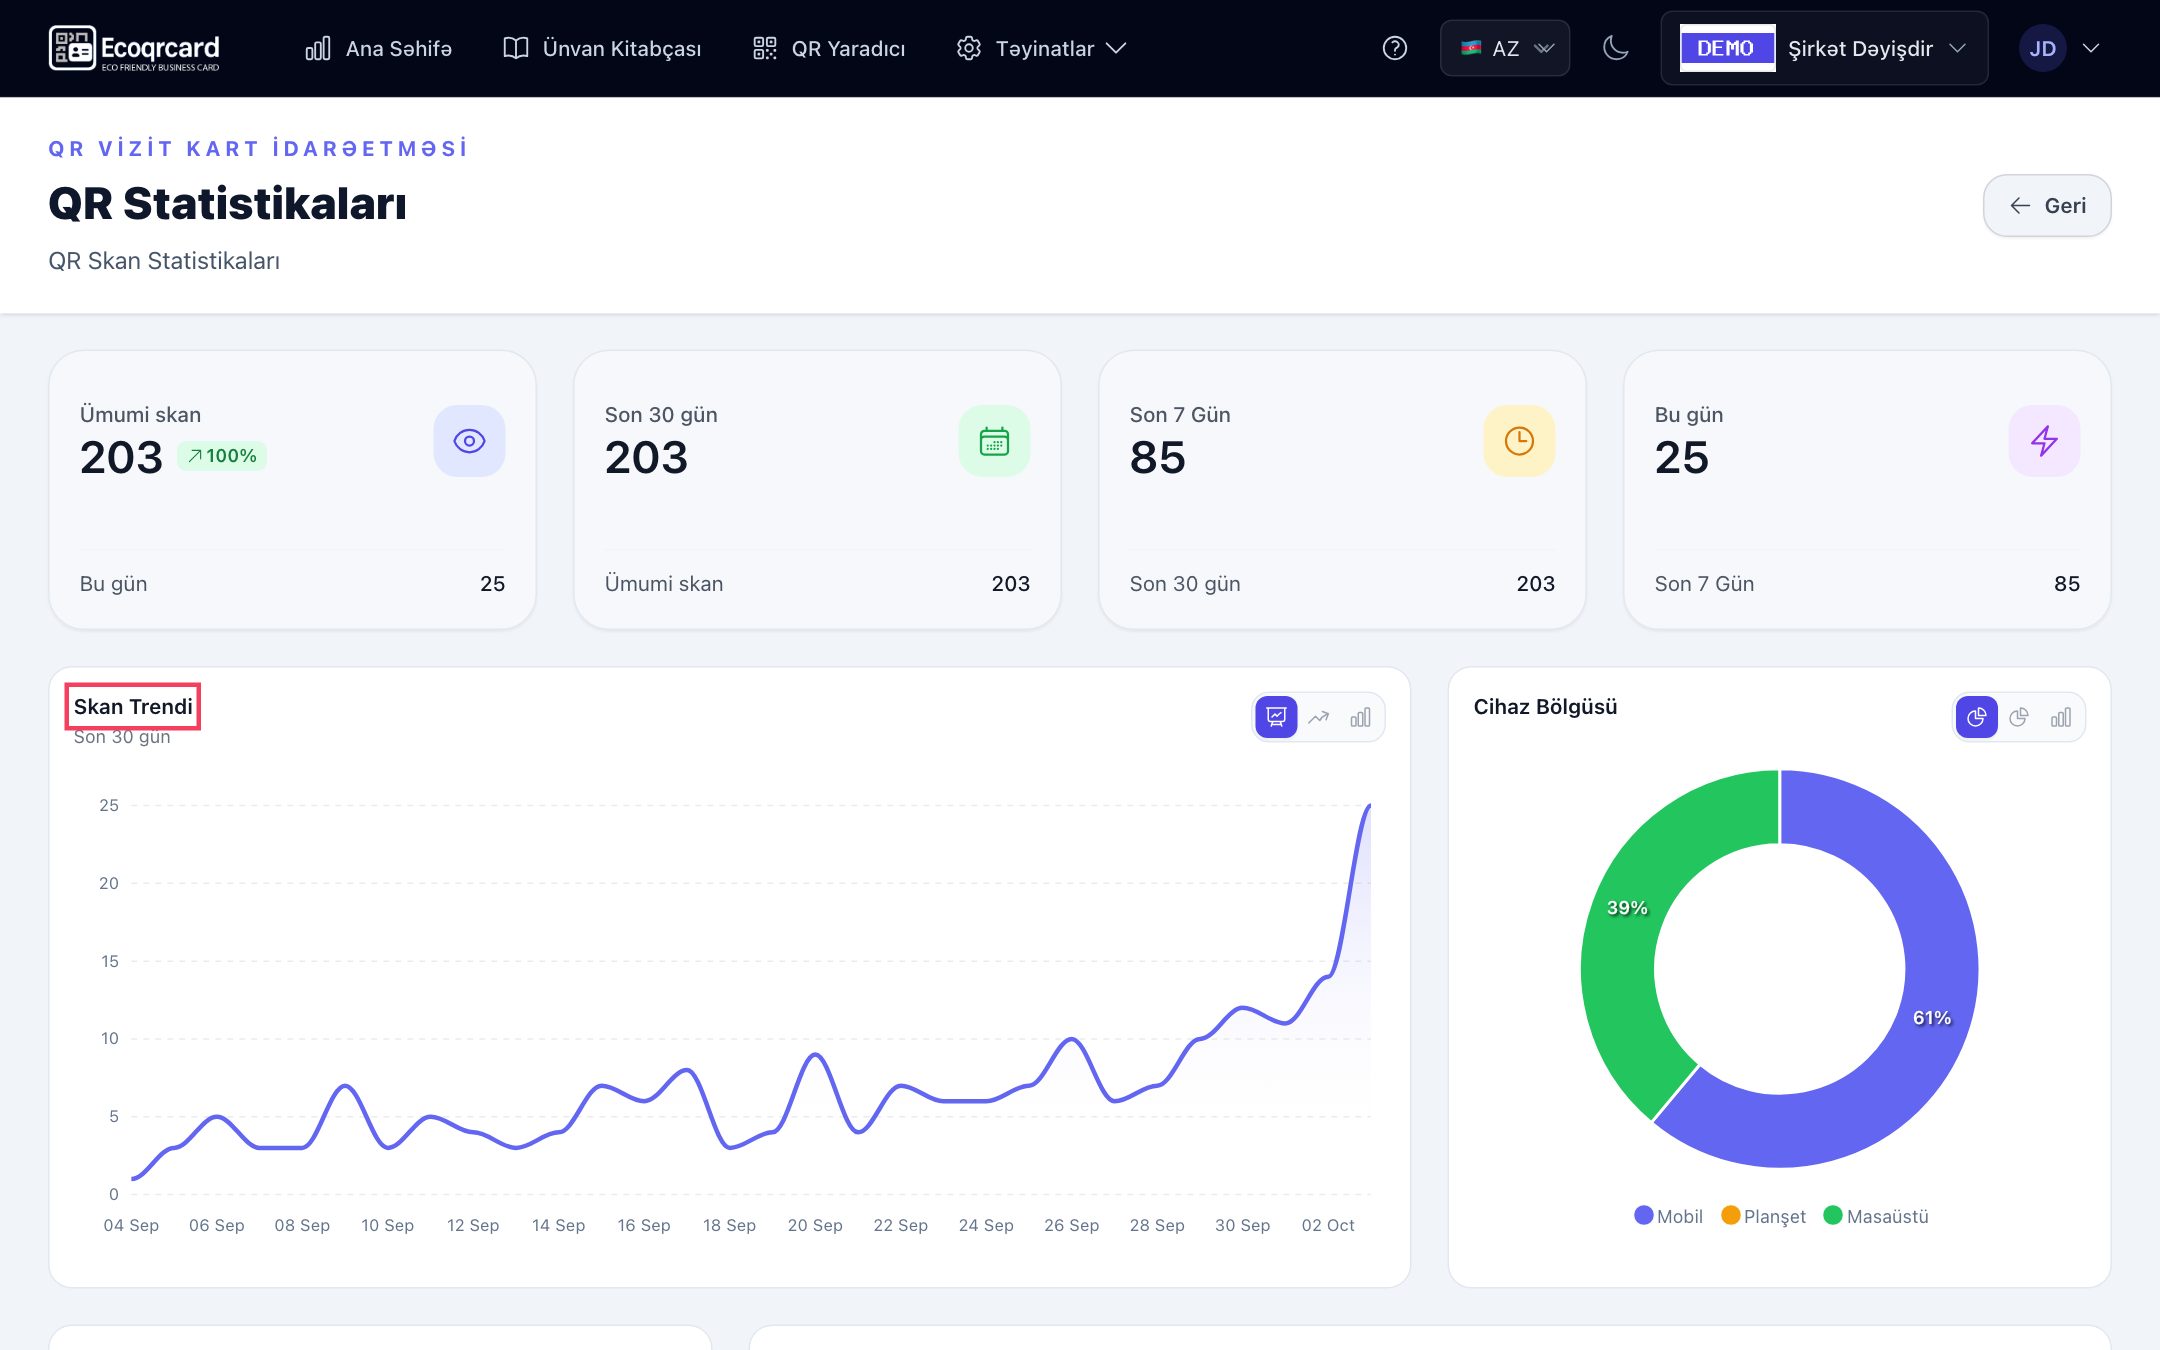Switch Cihaz Bölgüsü to pie chart view

tap(2019, 717)
